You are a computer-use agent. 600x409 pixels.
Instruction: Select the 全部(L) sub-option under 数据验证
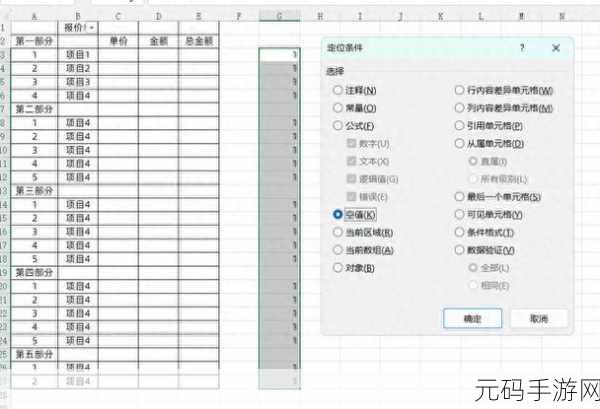tap(489, 267)
